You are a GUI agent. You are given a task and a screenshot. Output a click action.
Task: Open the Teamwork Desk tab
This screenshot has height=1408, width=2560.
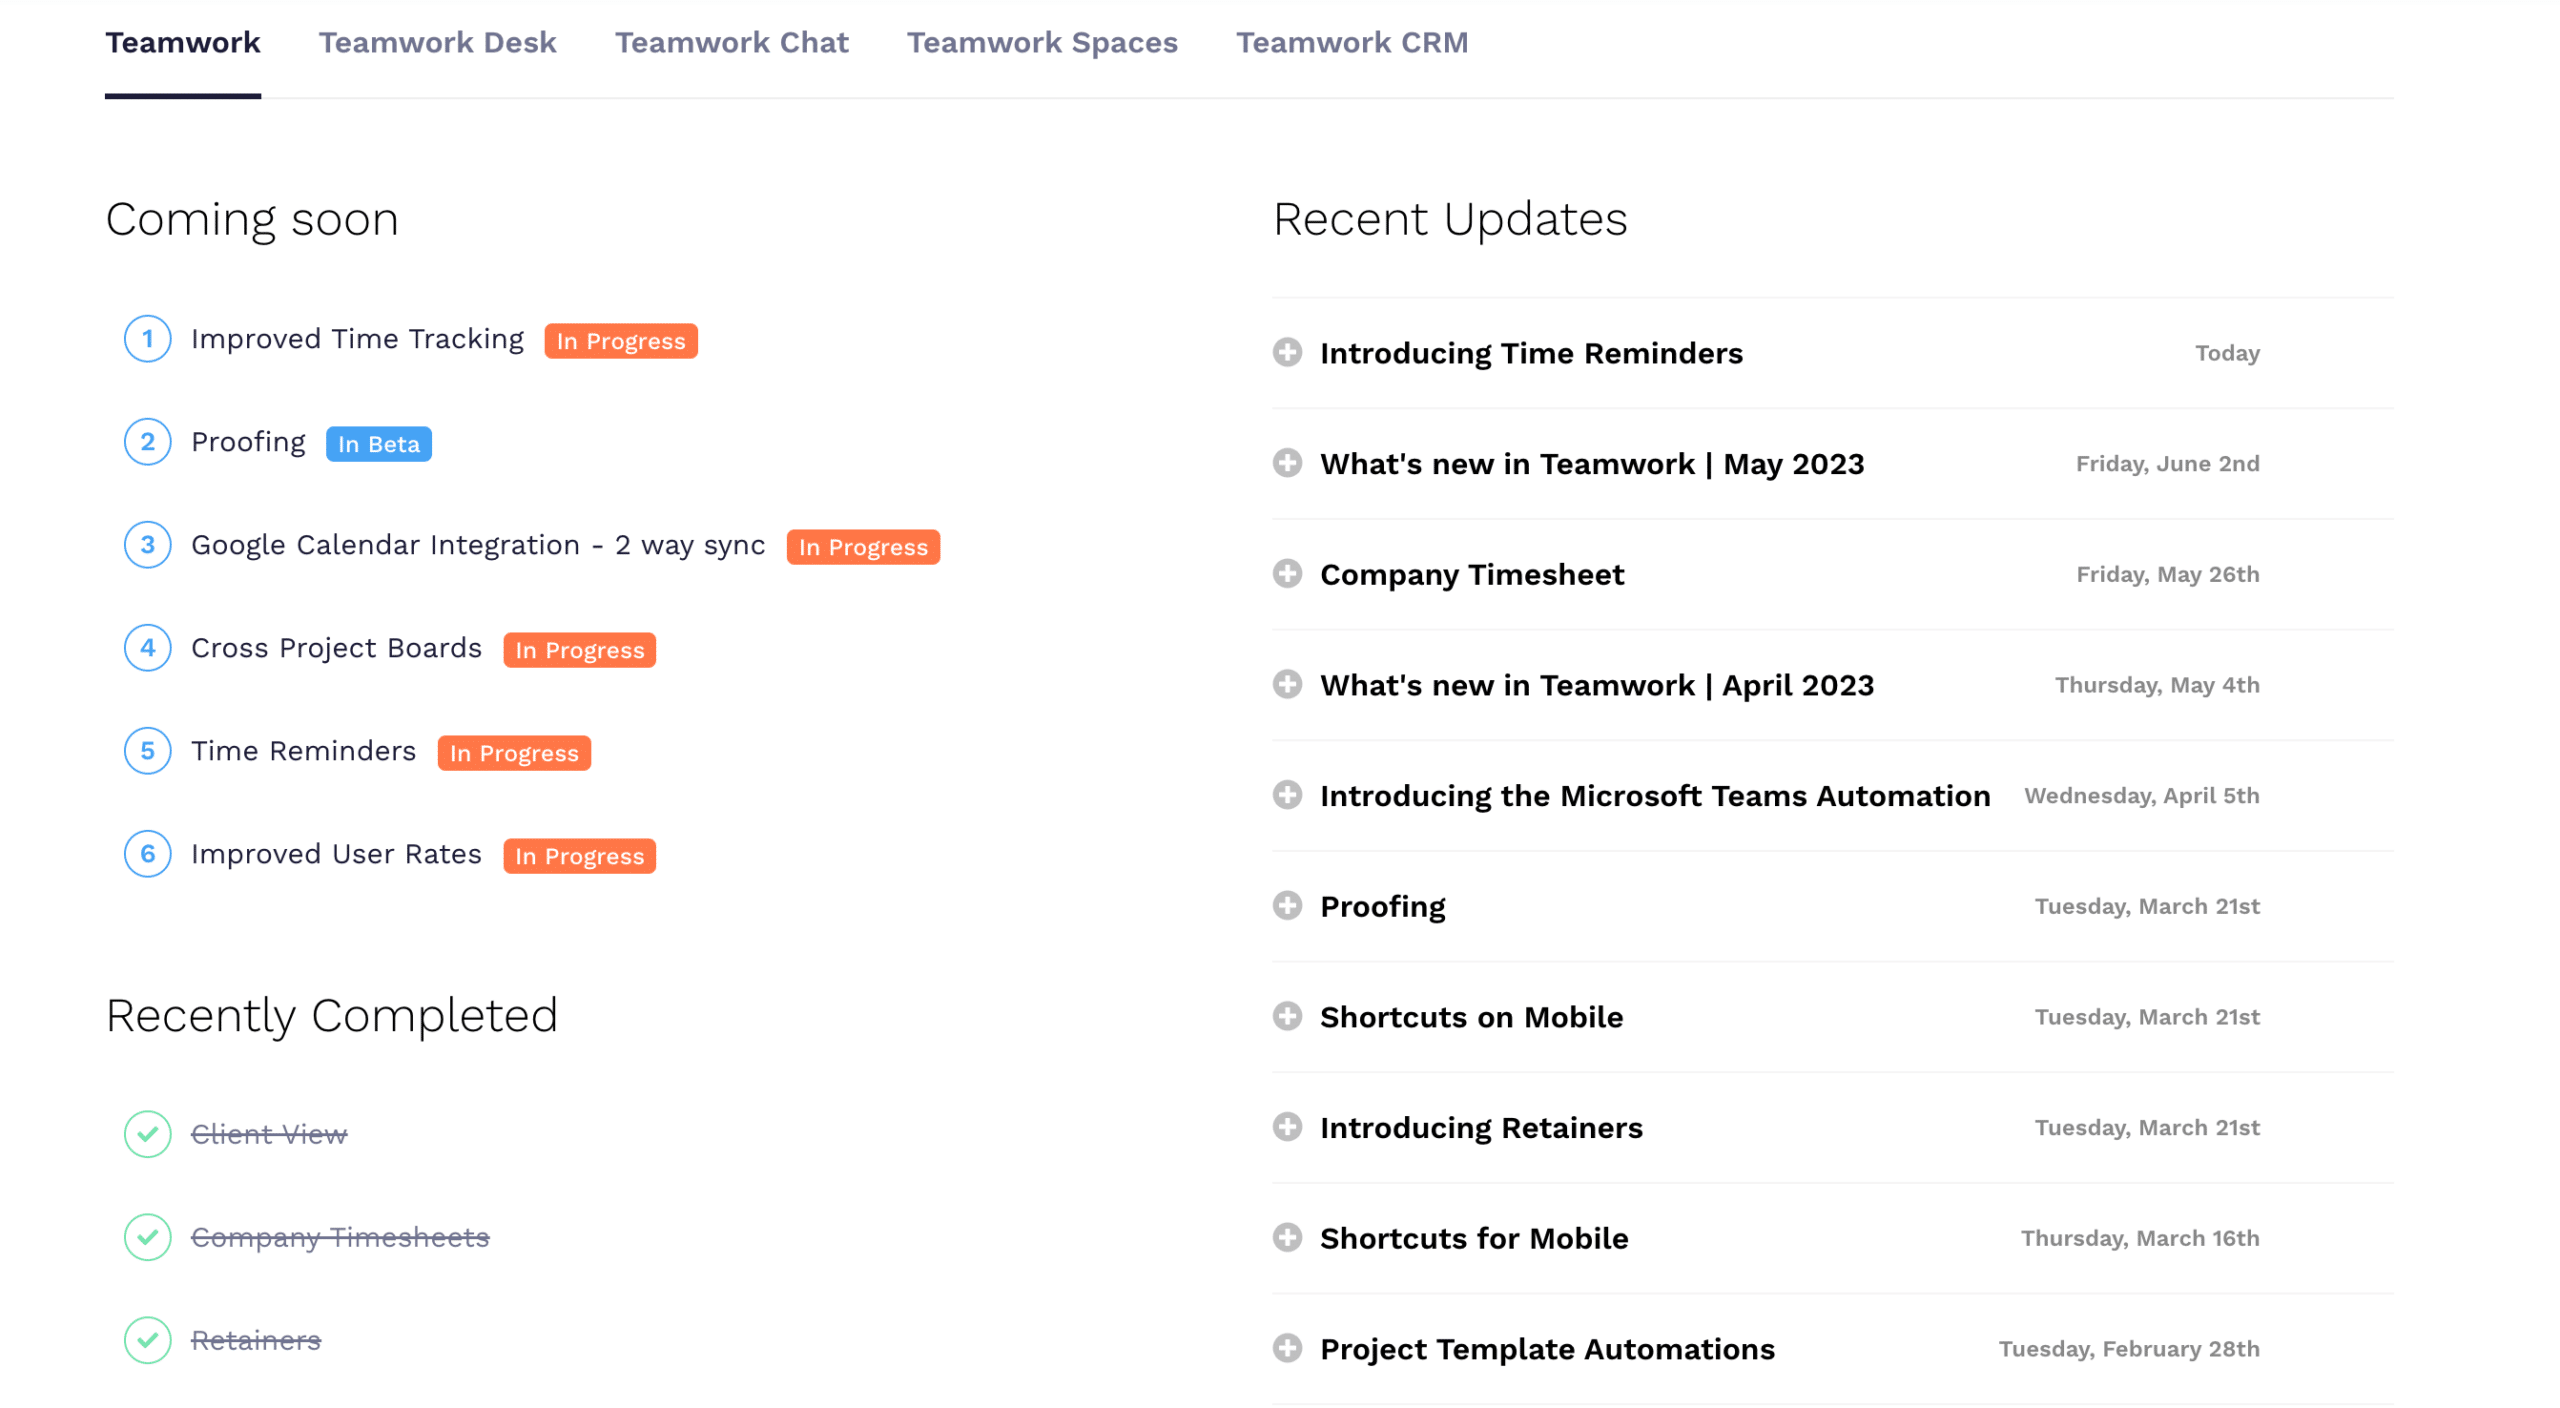tap(437, 43)
